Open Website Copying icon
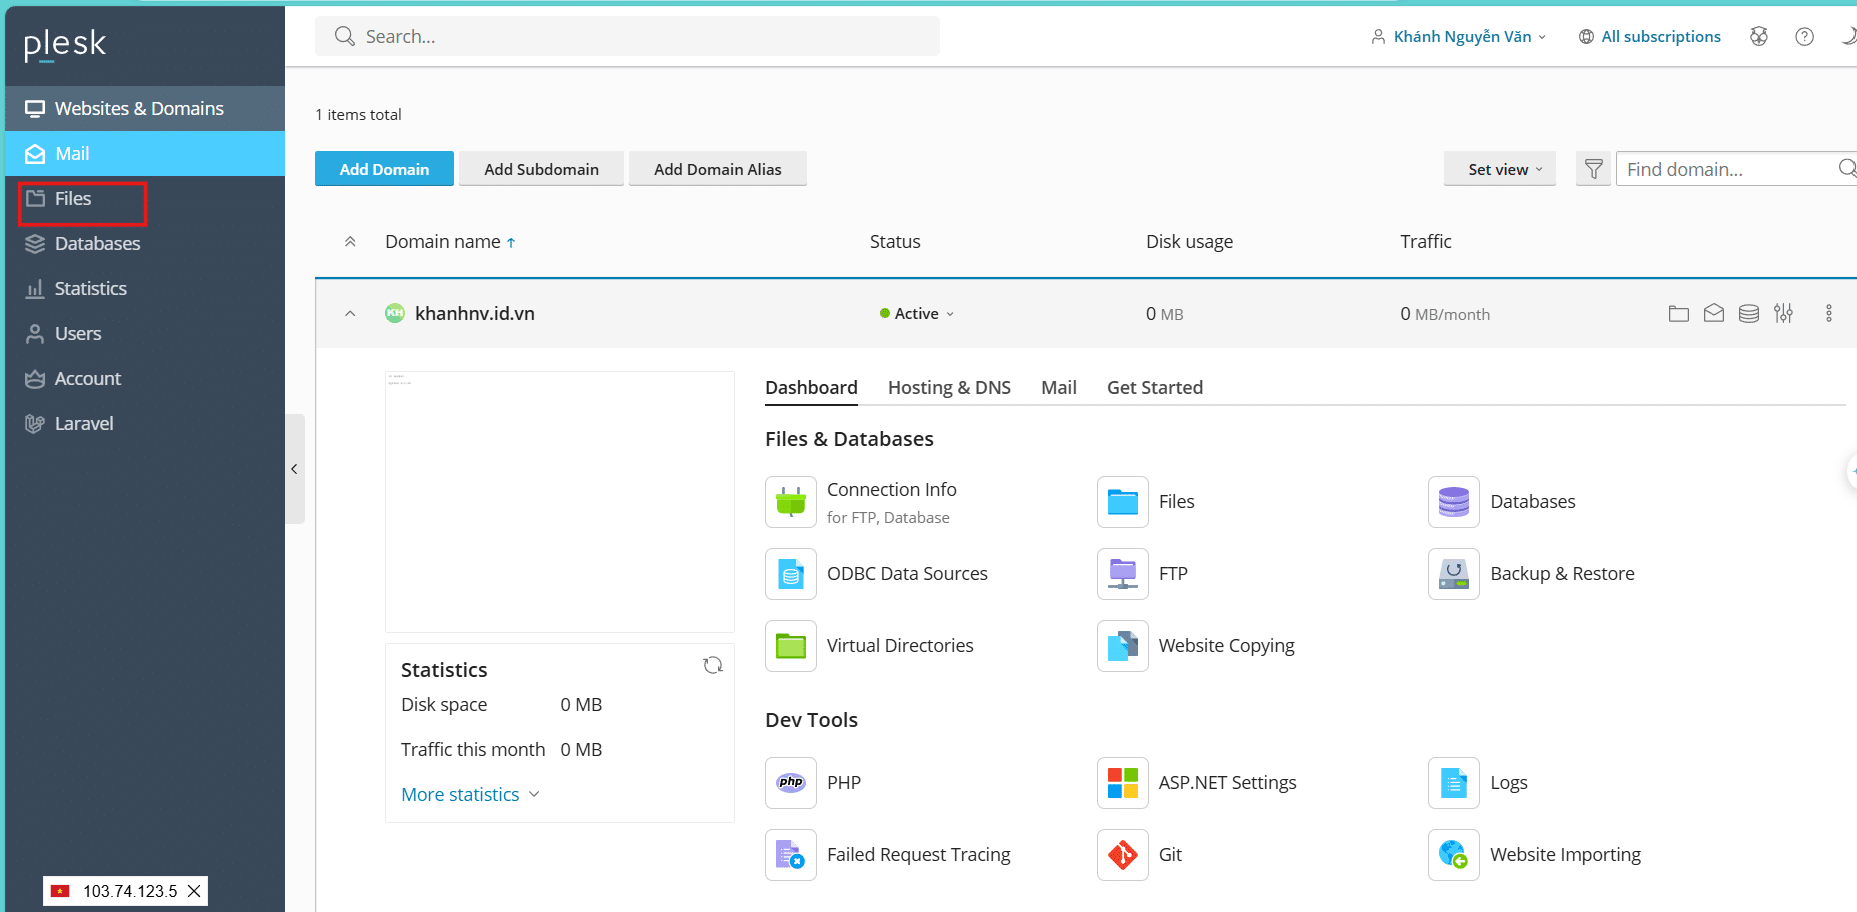Image resolution: width=1857 pixels, height=912 pixels. coord(1122,646)
